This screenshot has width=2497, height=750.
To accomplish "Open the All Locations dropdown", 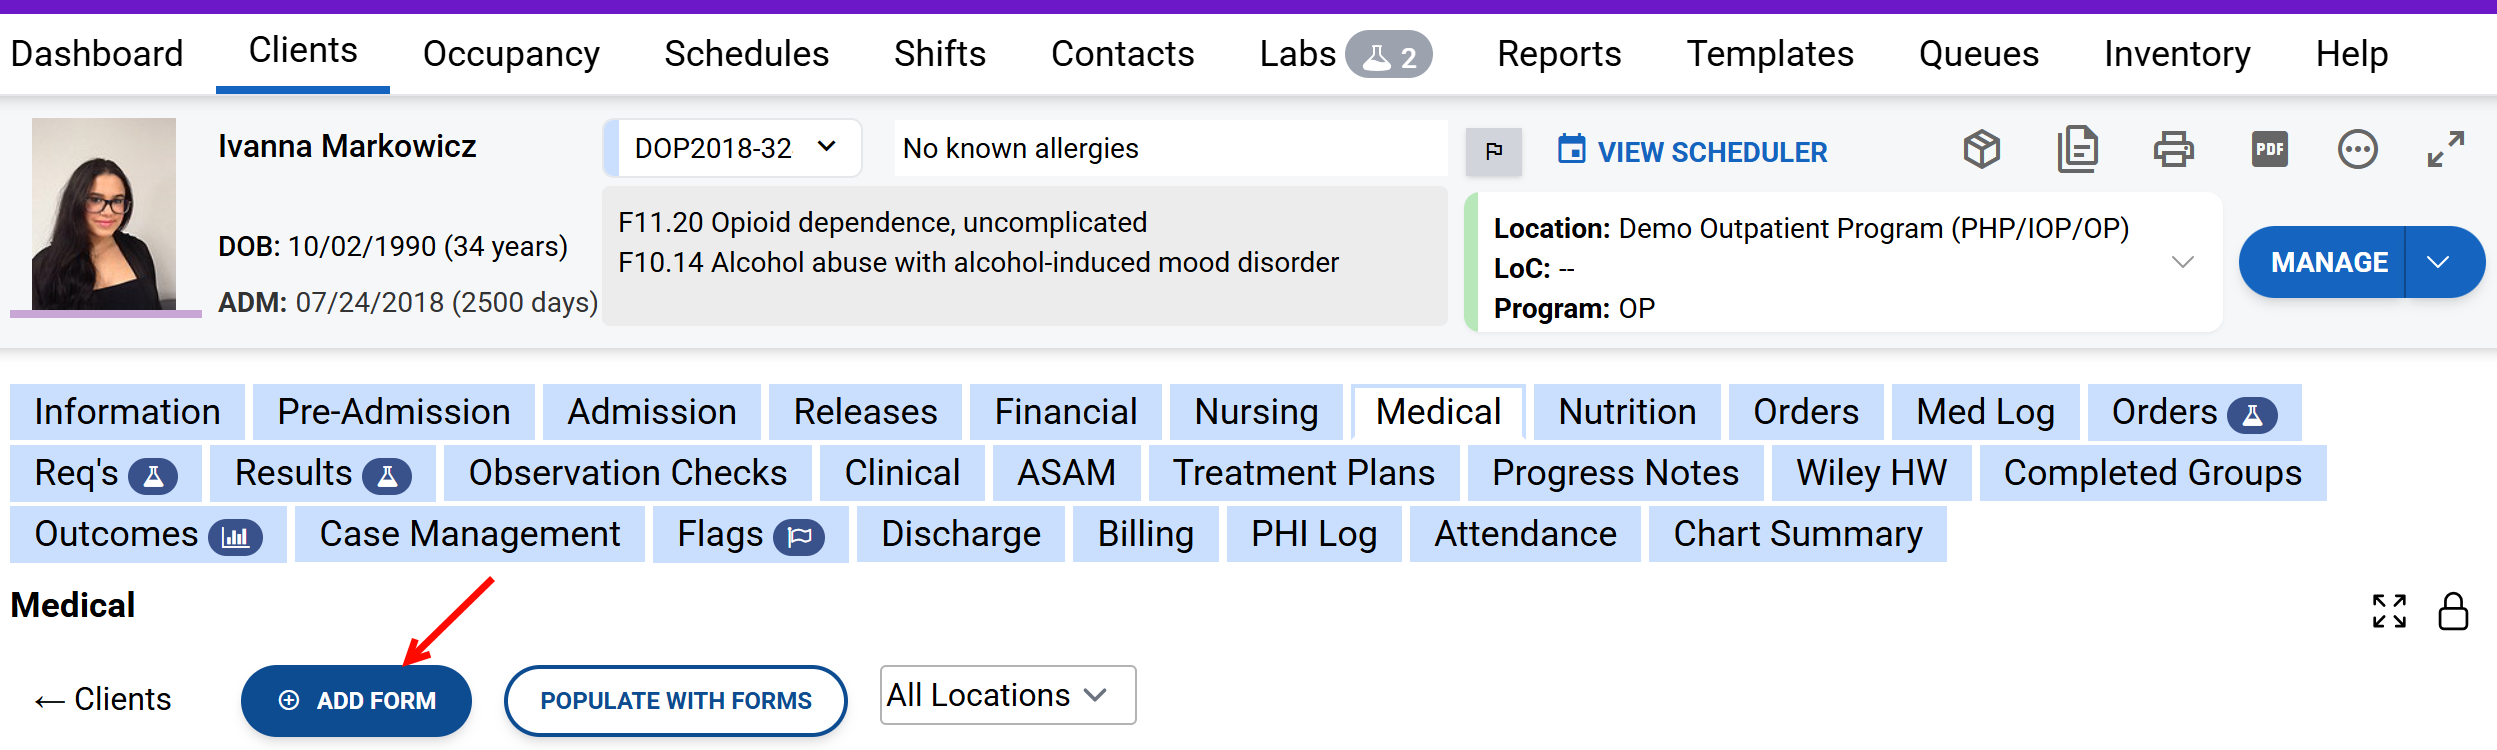I will pyautogui.click(x=1007, y=695).
